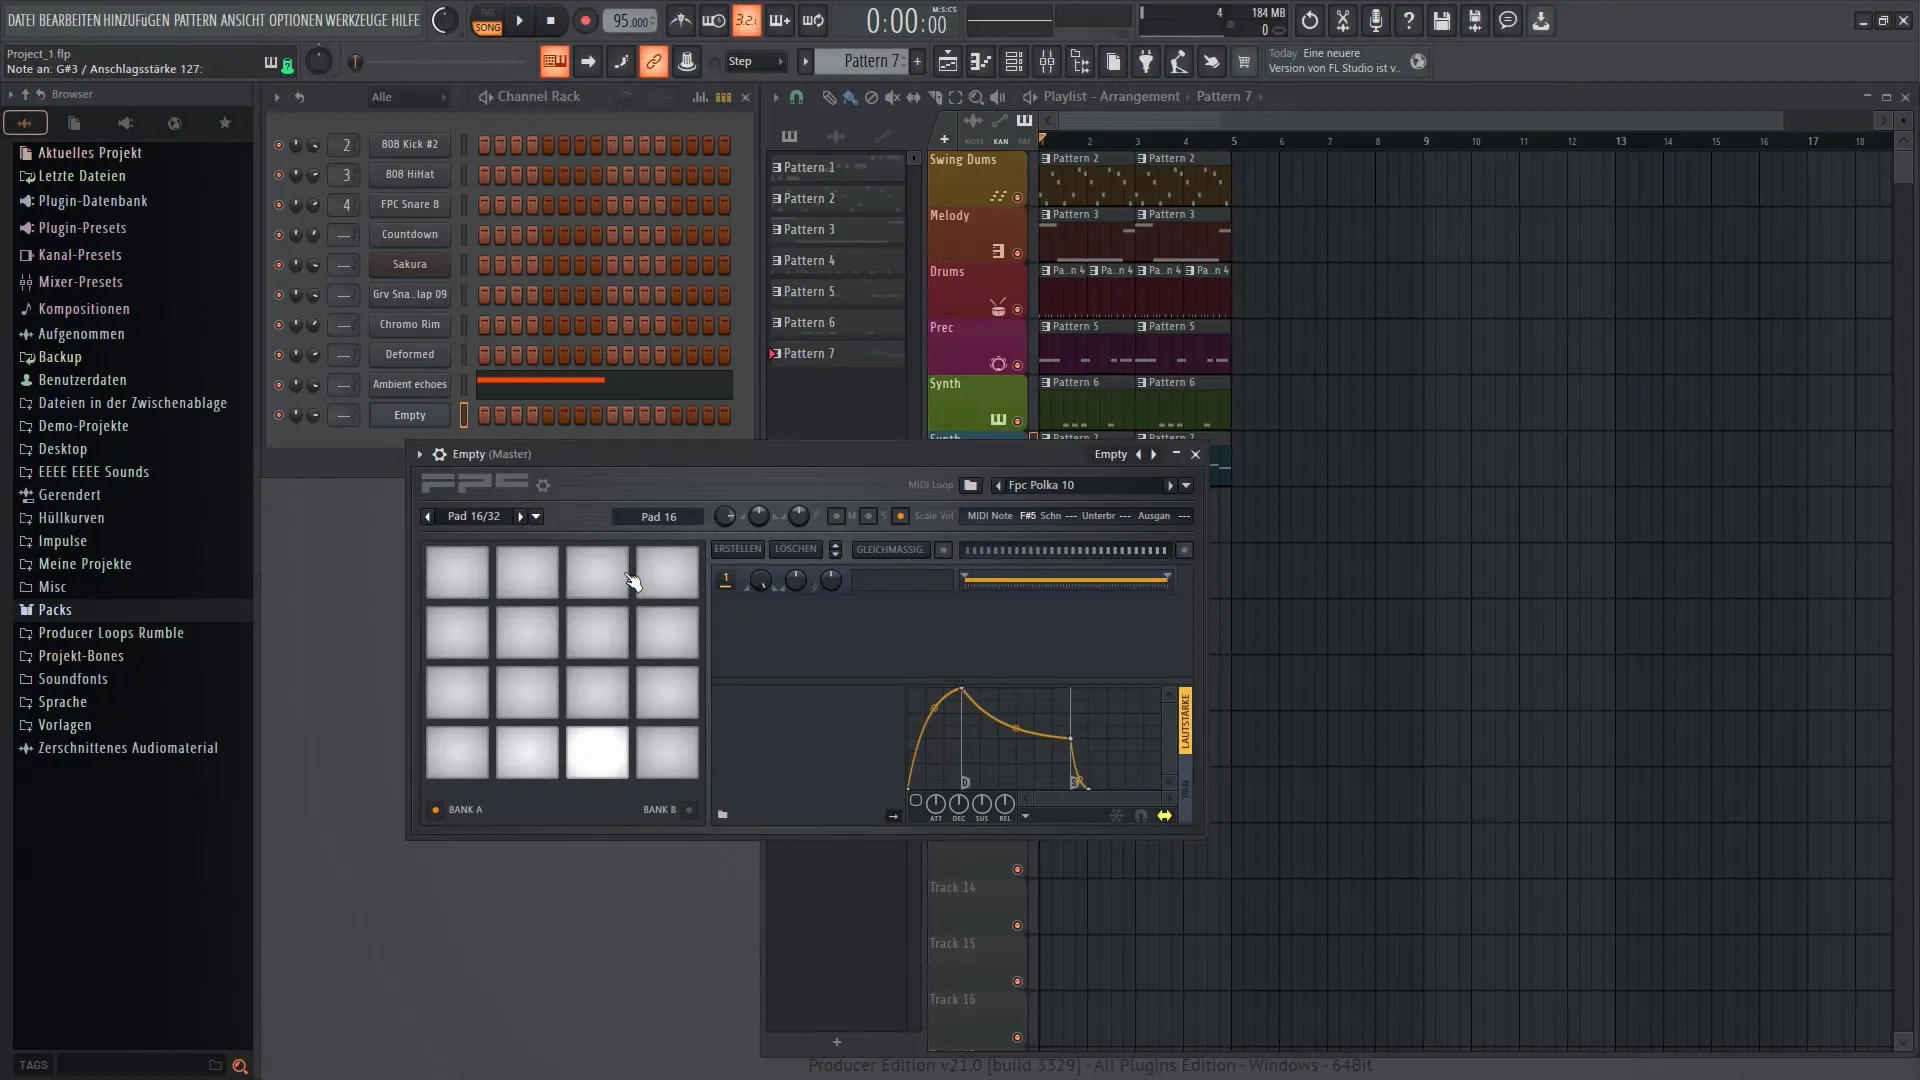Click the undo history icon in top toolbar
1920x1080 pixels.
(x=1309, y=20)
